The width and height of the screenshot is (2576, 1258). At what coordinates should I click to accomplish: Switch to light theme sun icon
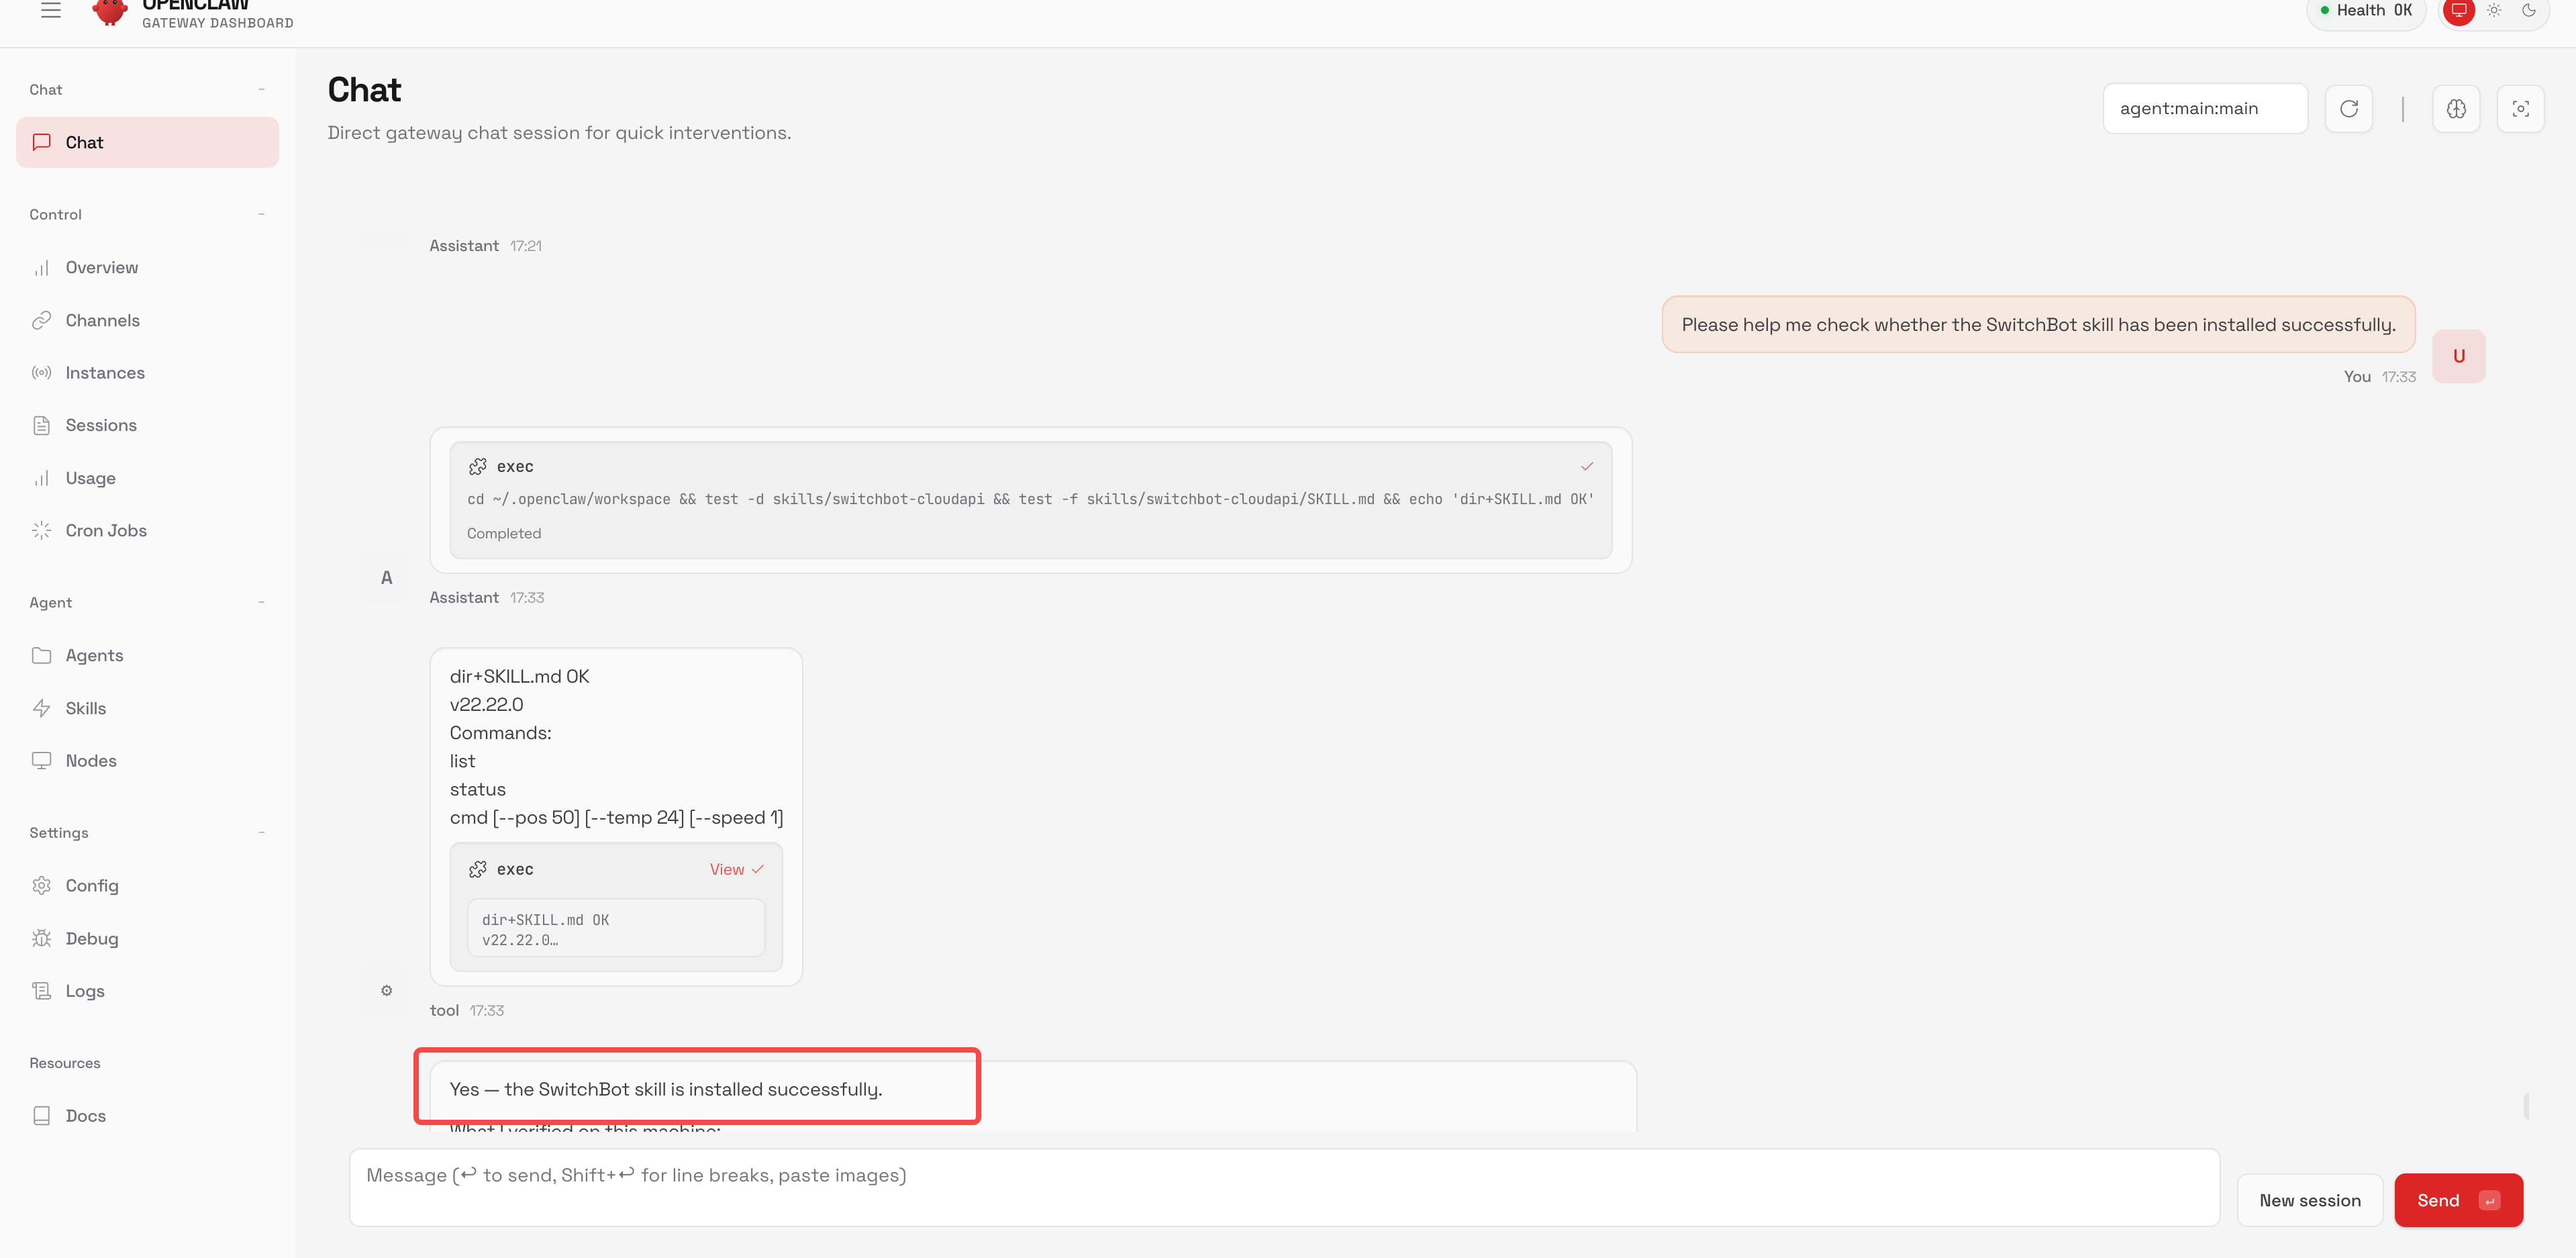2494,11
